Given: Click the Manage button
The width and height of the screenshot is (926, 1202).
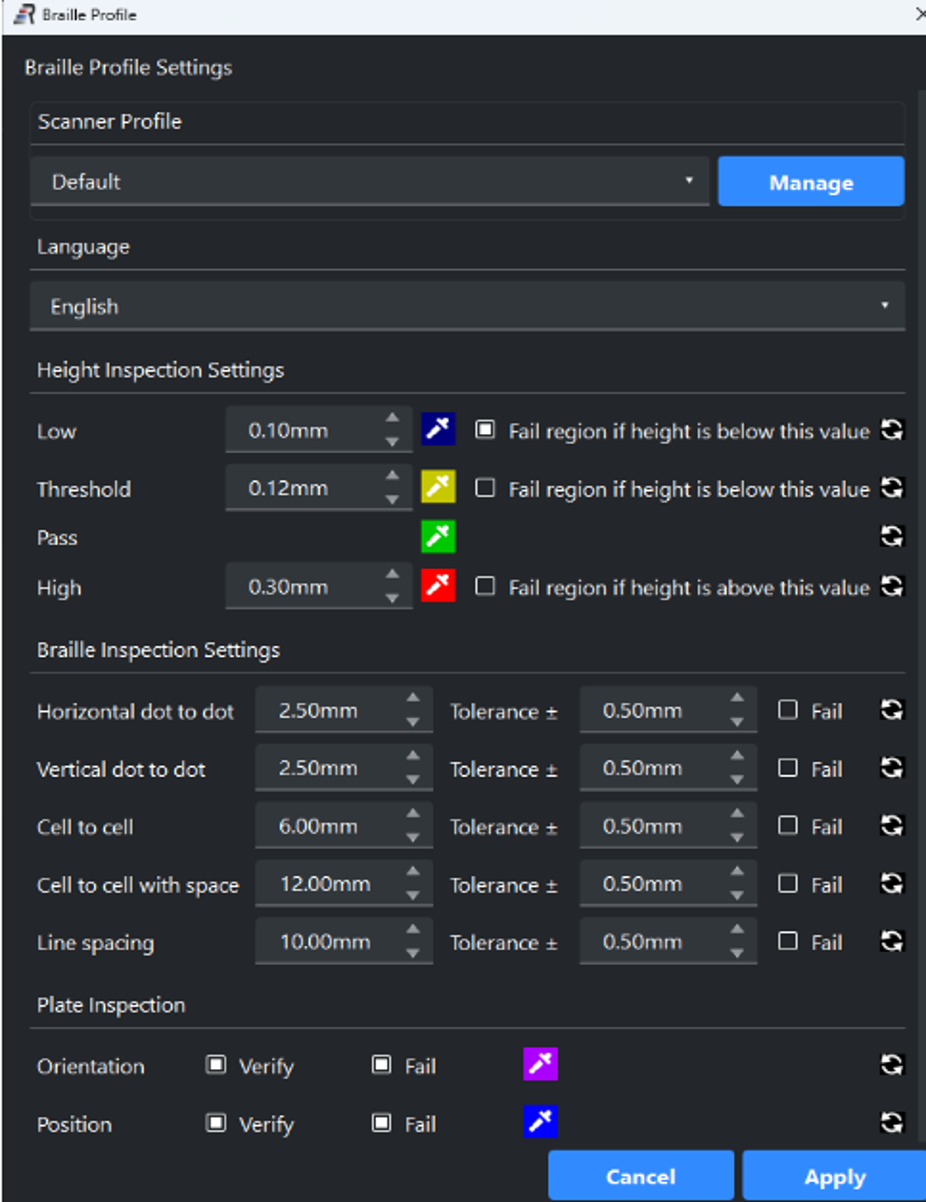Looking at the screenshot, I should click(811, 182).
